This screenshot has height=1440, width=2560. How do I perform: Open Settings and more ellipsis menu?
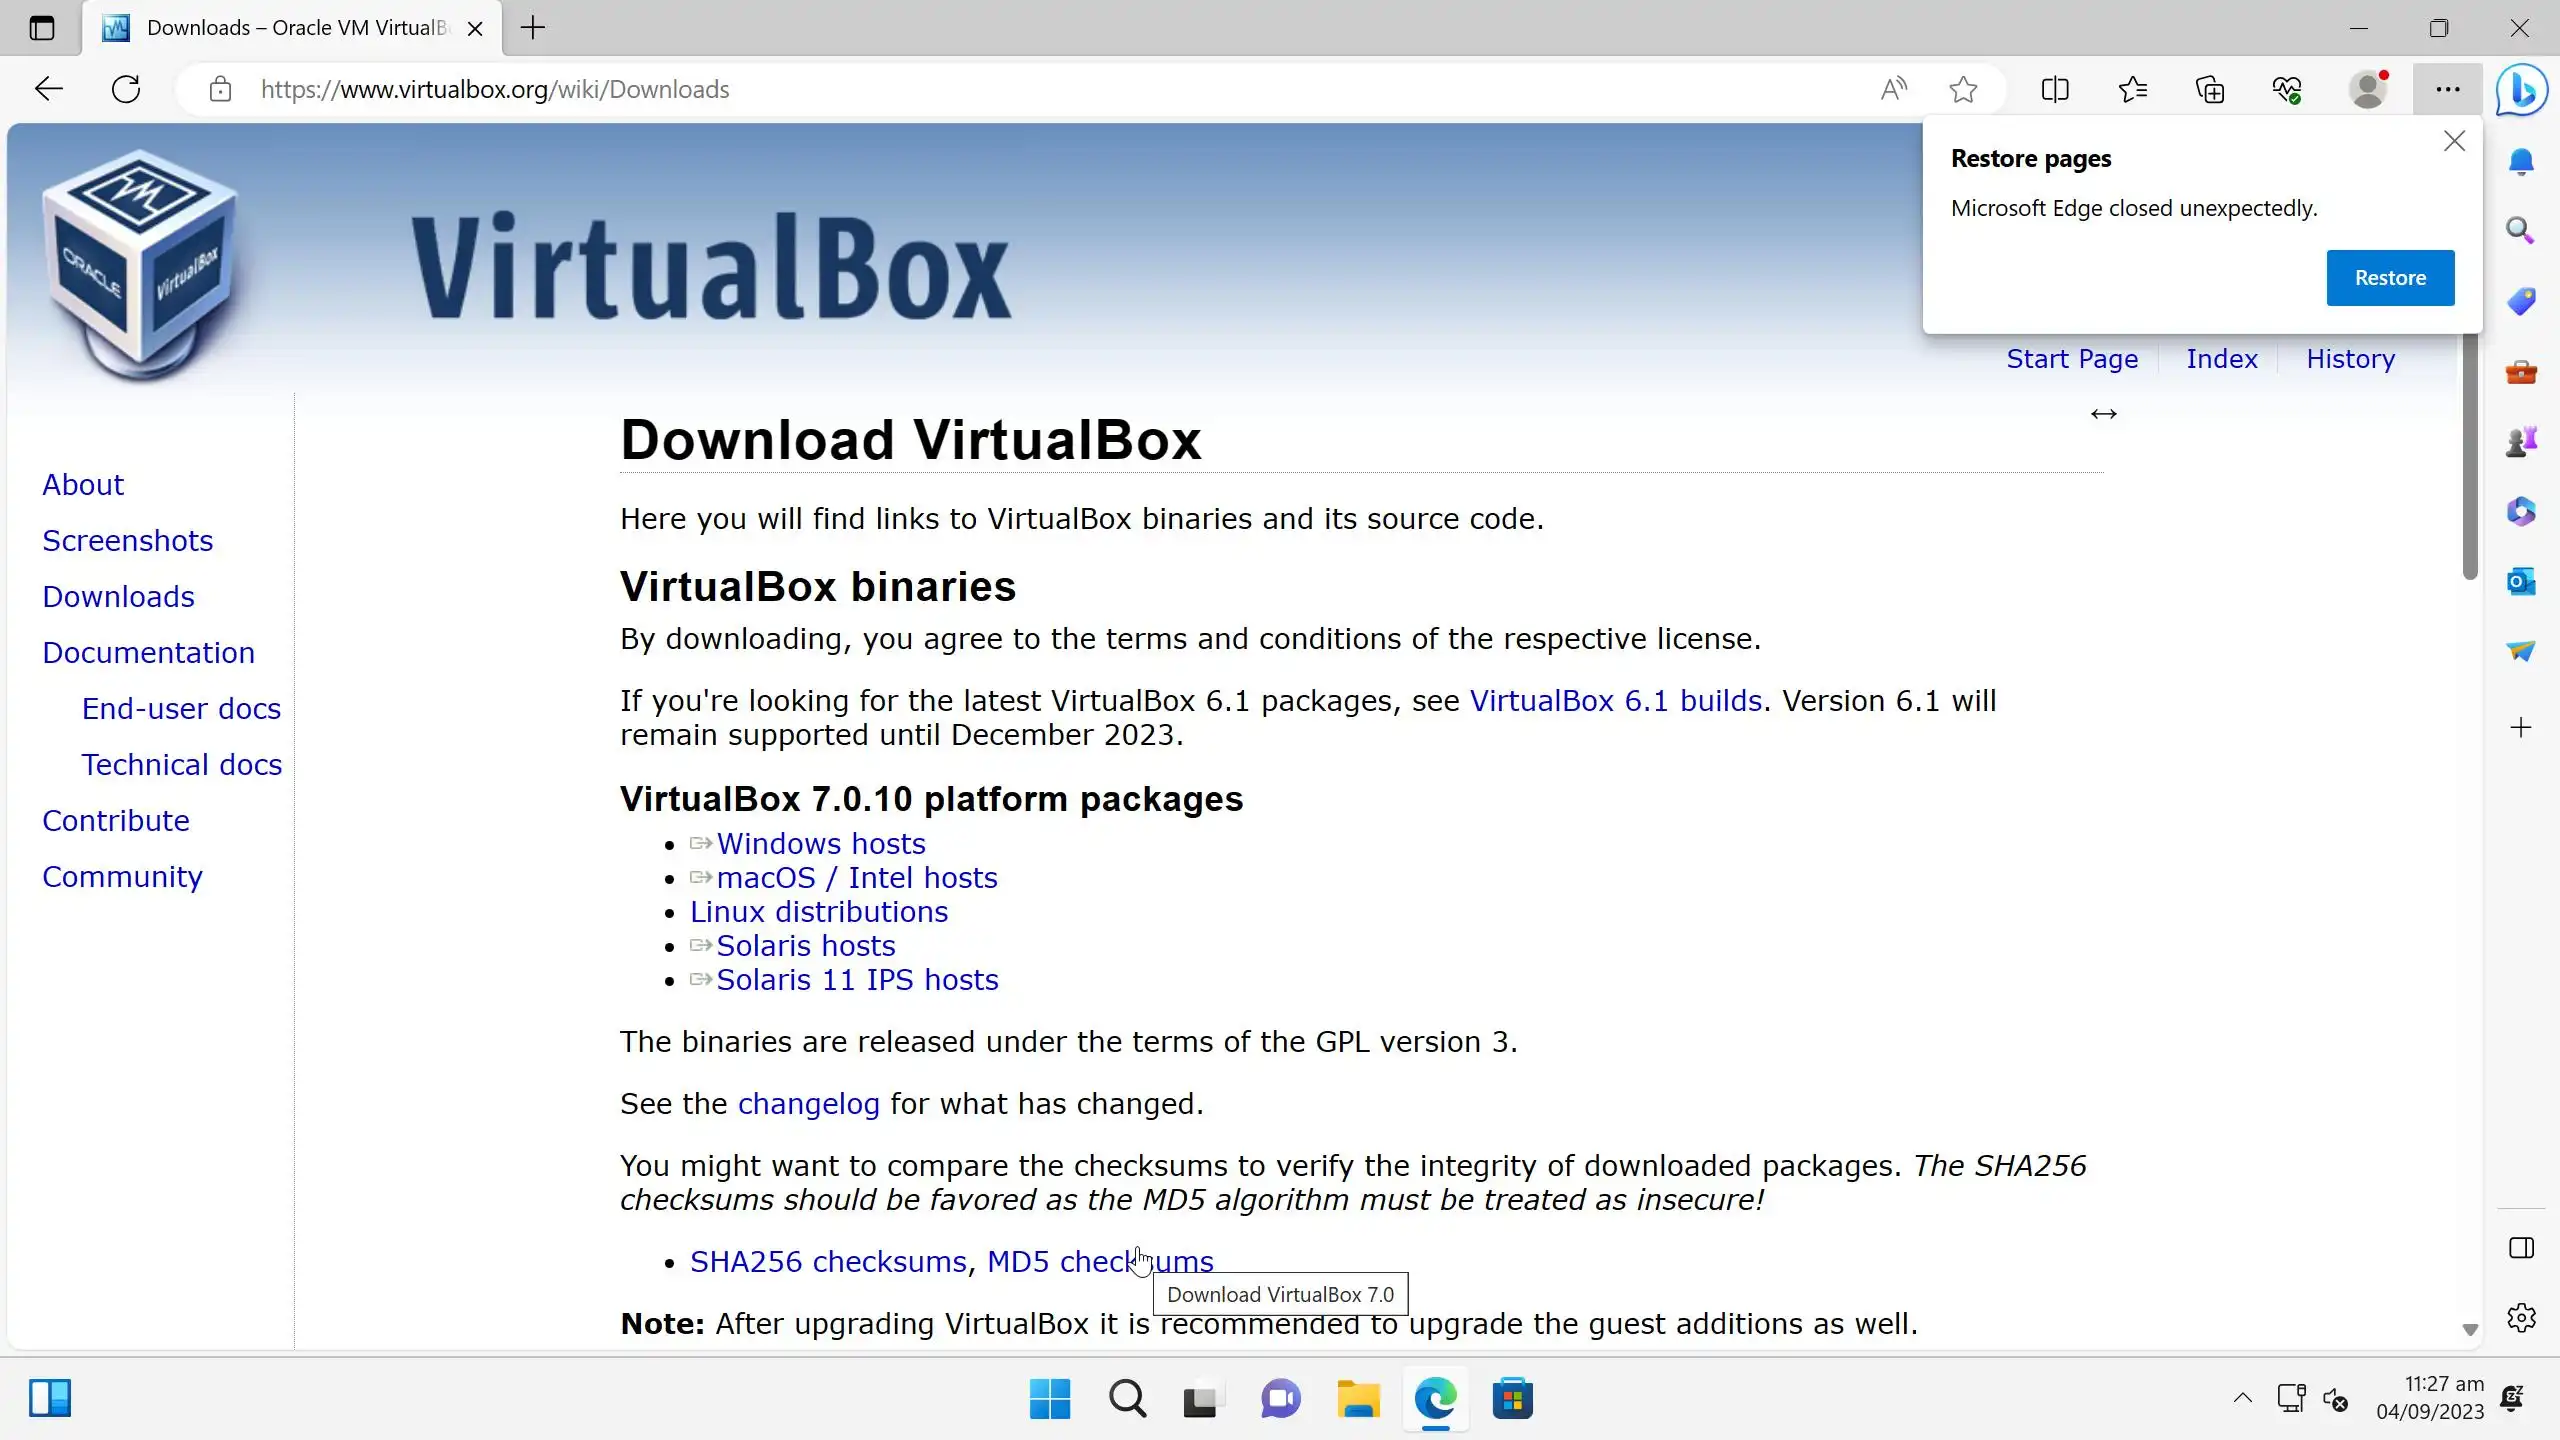tap(2447, 89)
